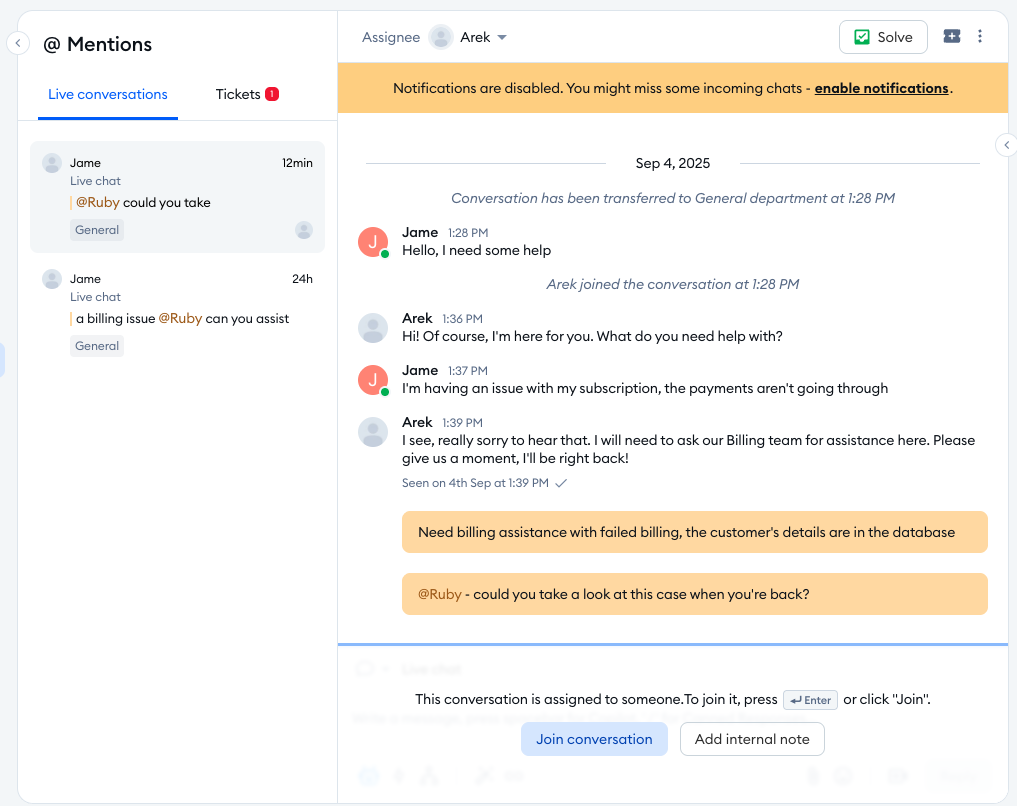Viewport: 1017px width, 806px height.
Task: Click the seen checkmark under Arek's 1:39 message
Action: point(561,483)
